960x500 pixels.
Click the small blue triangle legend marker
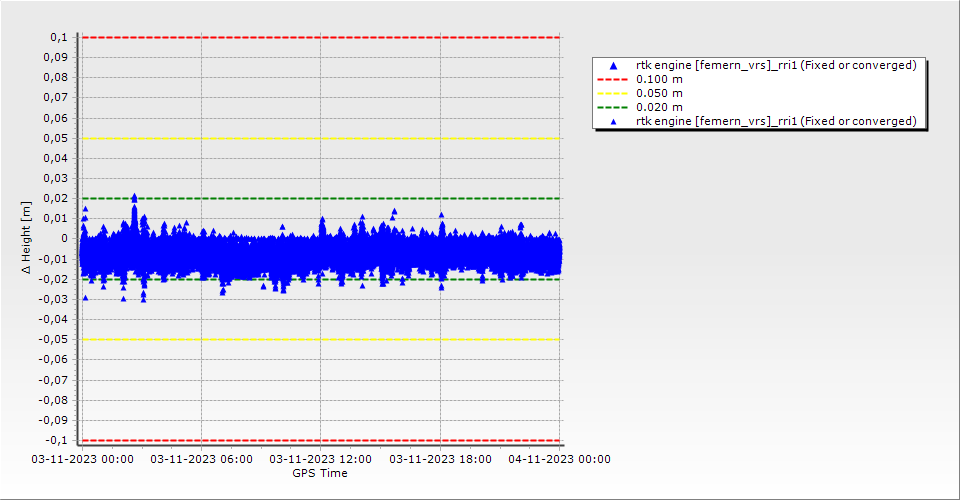(614, 121)
